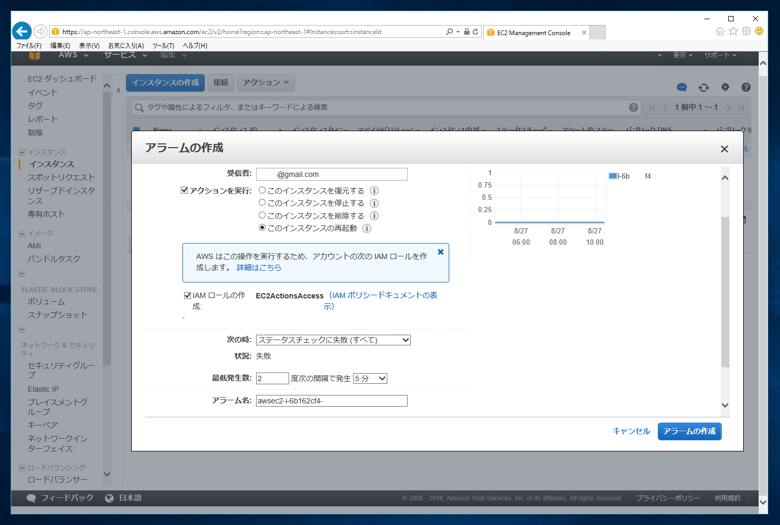Click the blue アラームの作成 submit button
780x525 pixels.
click(x=689, y=431)
